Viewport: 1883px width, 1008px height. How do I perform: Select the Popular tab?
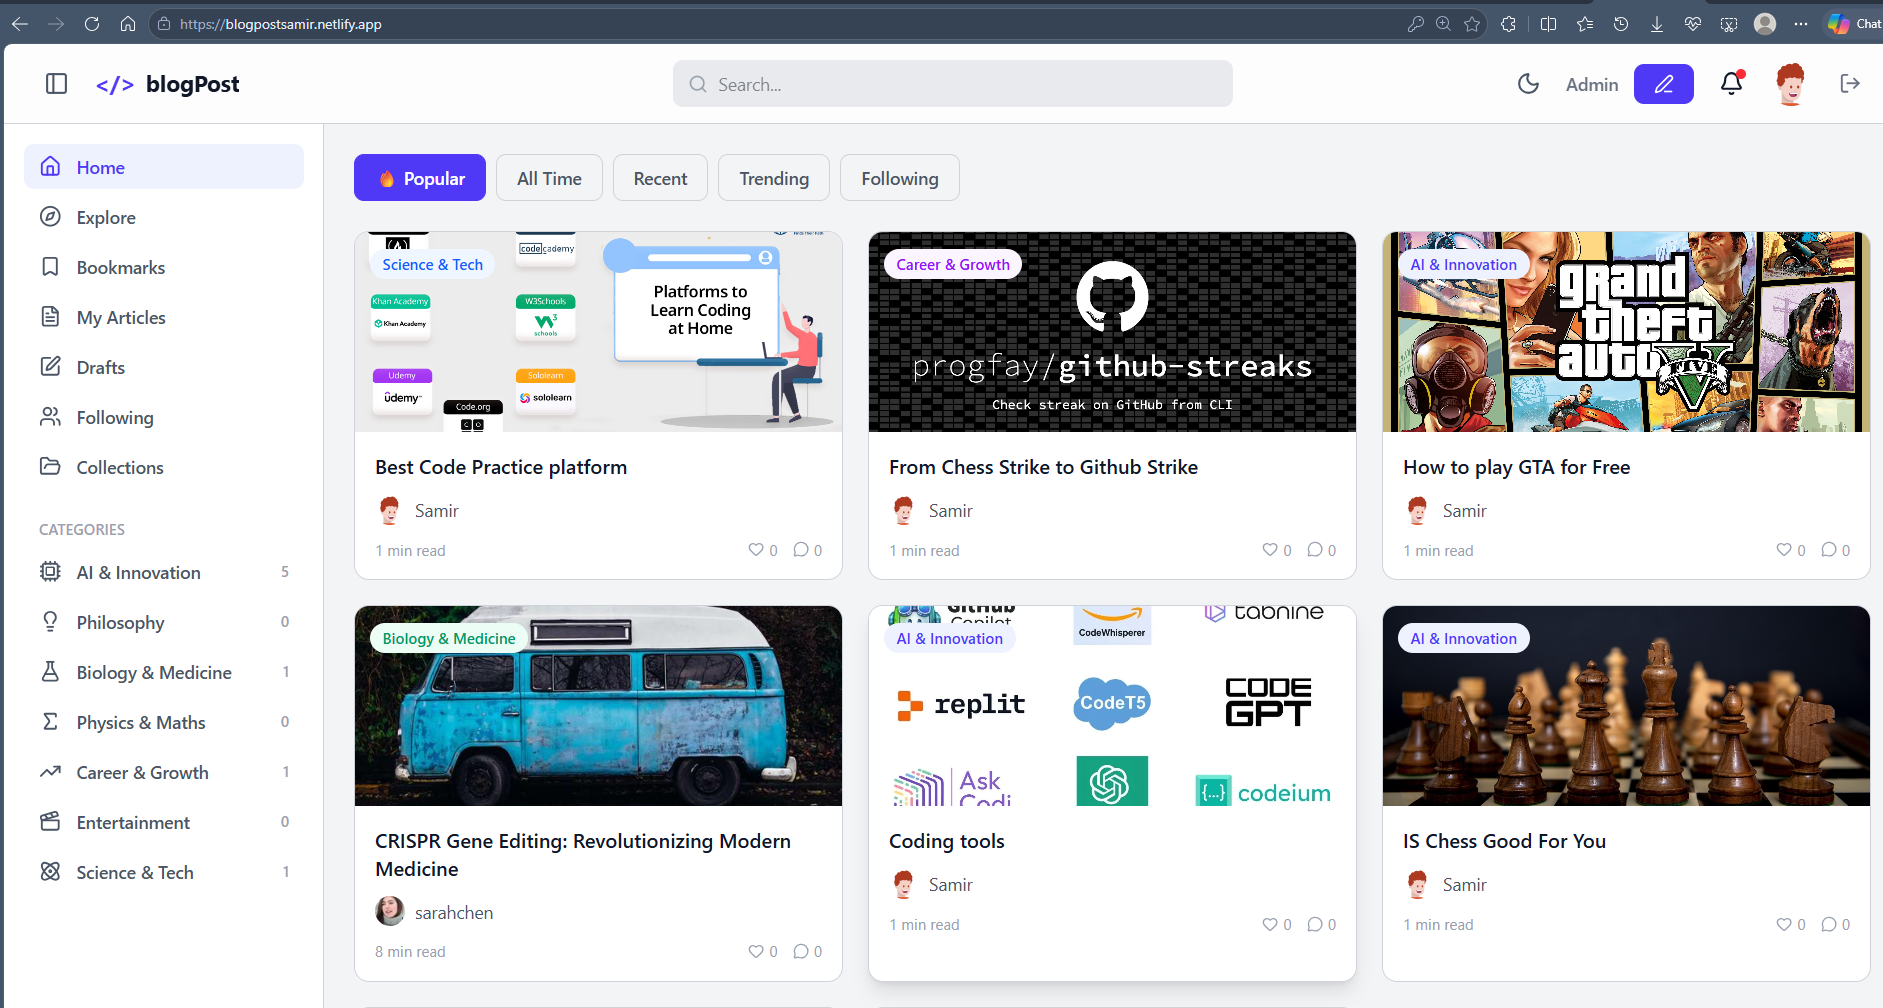(x=420, y=178)
